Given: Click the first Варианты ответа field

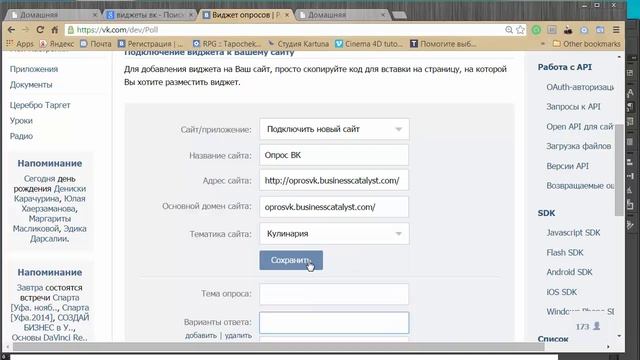Looking at the screenshot, I should [x=334, y=323].
